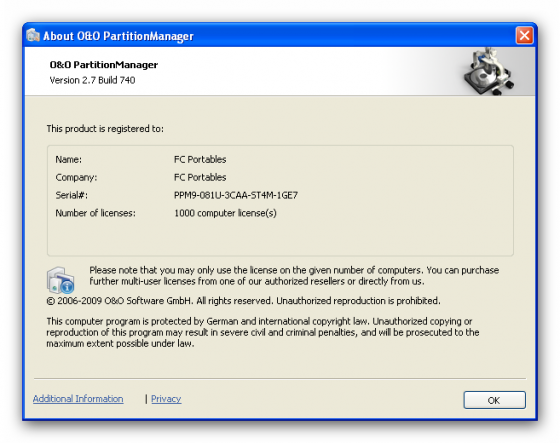560x443 pixels.
Task: Click the Serial# label
Action: pos(71,195)
